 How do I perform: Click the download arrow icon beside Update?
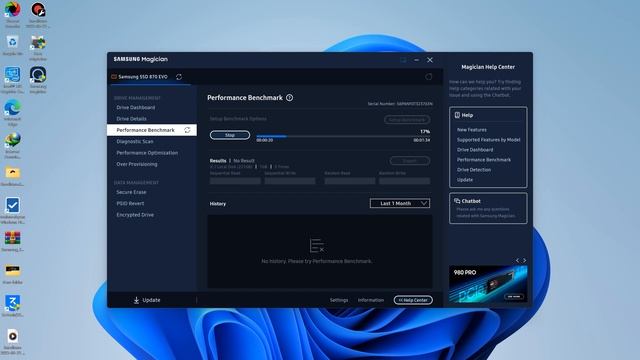tap(136, 300)
